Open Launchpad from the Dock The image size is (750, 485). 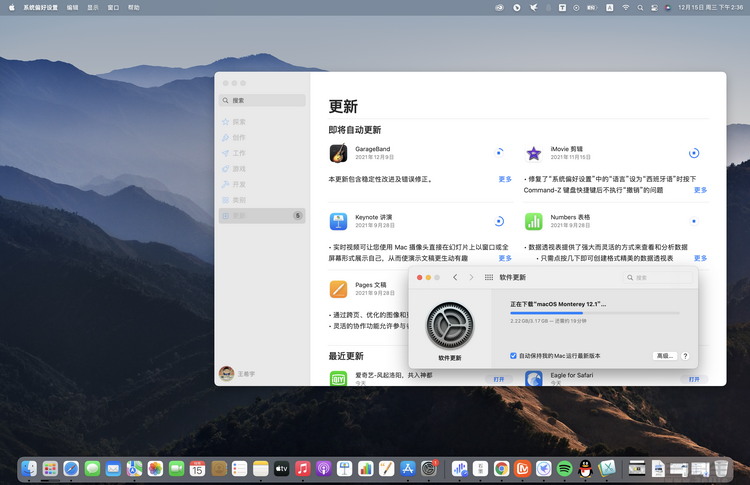[x=50, y=469]
